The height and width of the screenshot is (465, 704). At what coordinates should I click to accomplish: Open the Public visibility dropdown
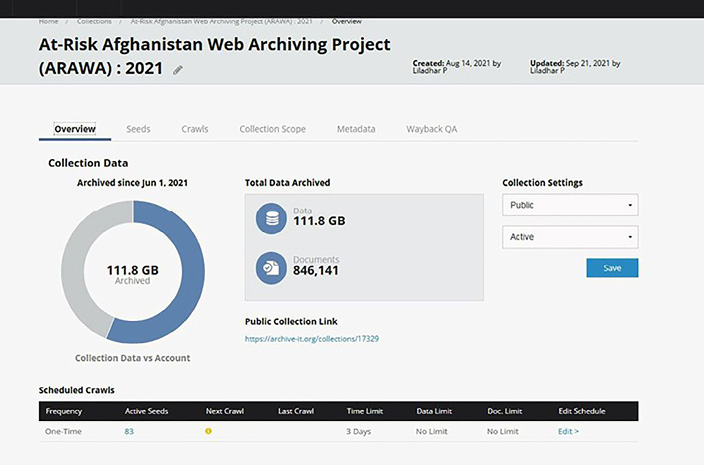[x=570, y=205]
